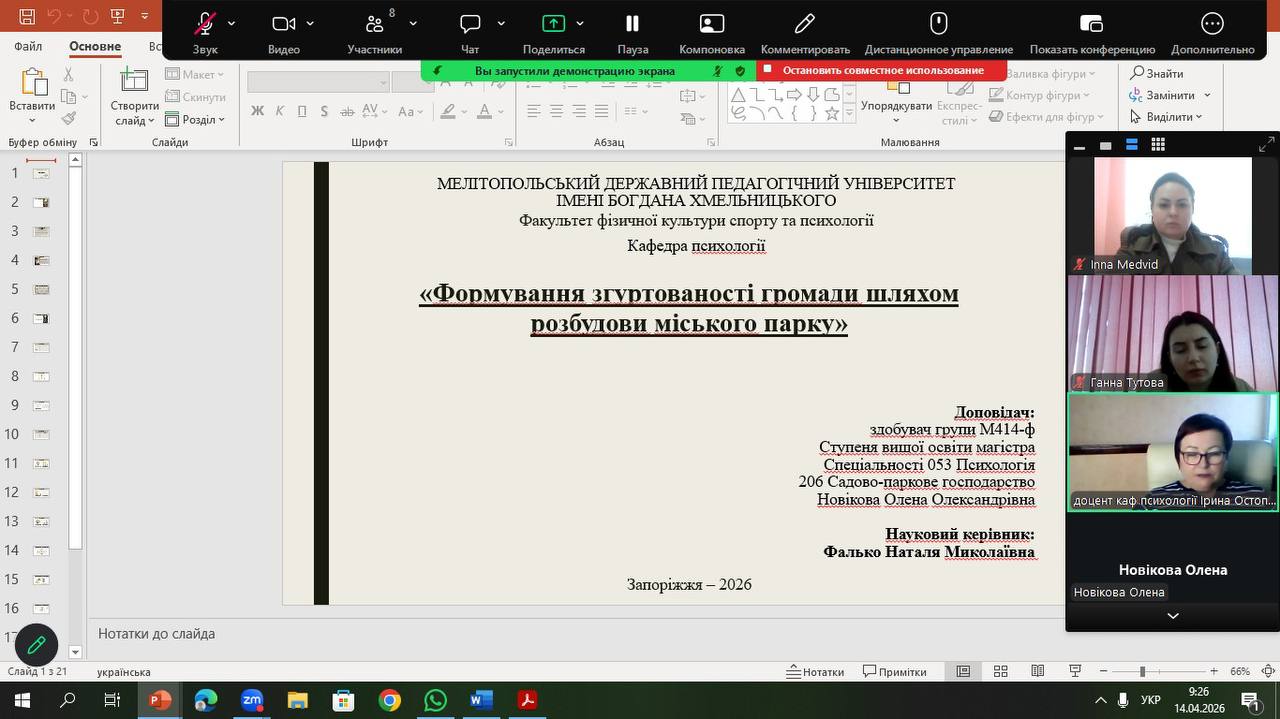Click Дистанционное управление remote control icon

coord(938,25)
